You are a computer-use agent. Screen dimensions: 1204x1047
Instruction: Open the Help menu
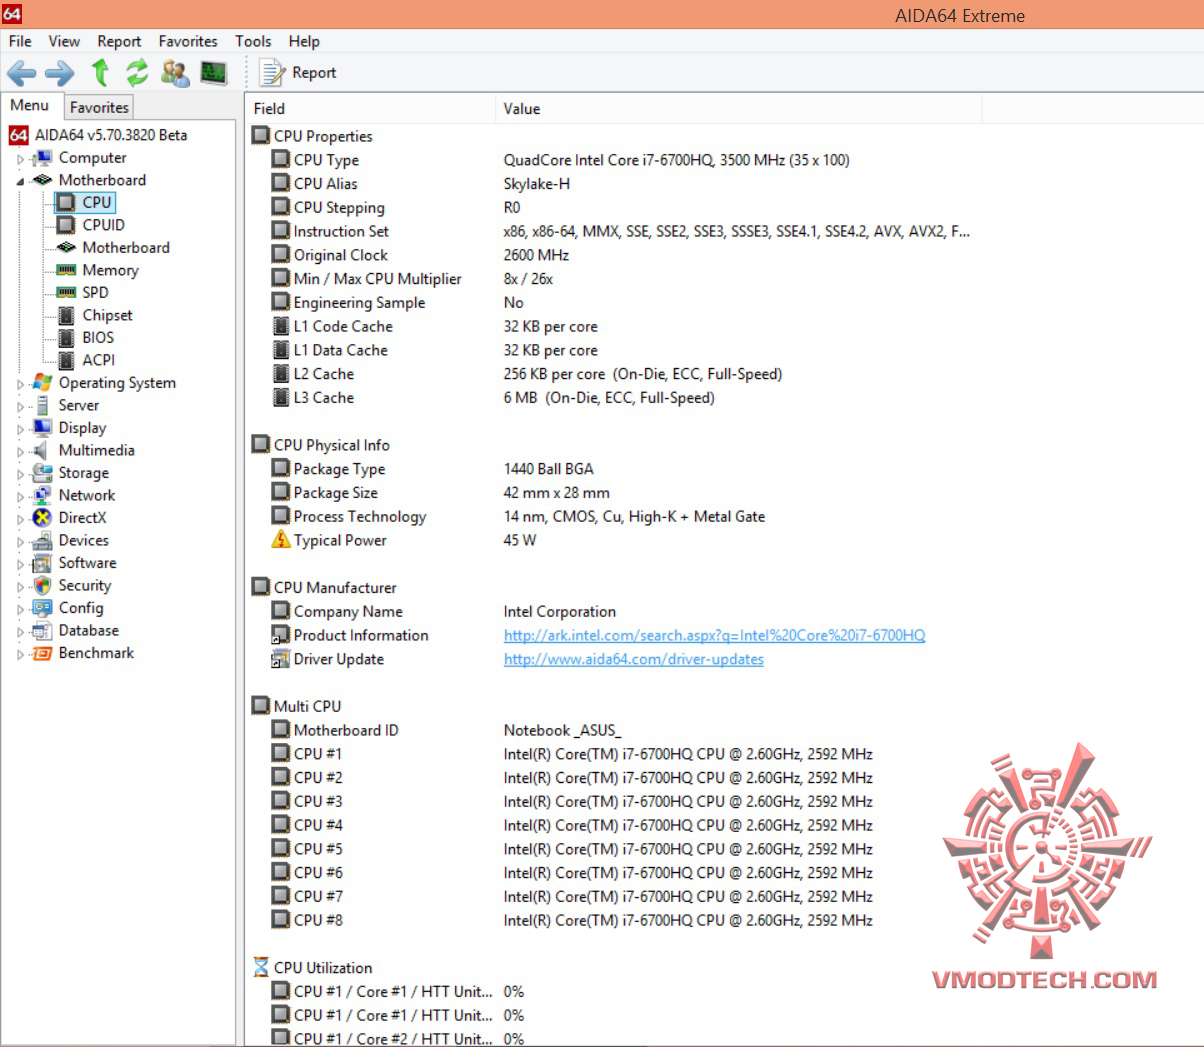pyautogui.click(x=304, y=41)
